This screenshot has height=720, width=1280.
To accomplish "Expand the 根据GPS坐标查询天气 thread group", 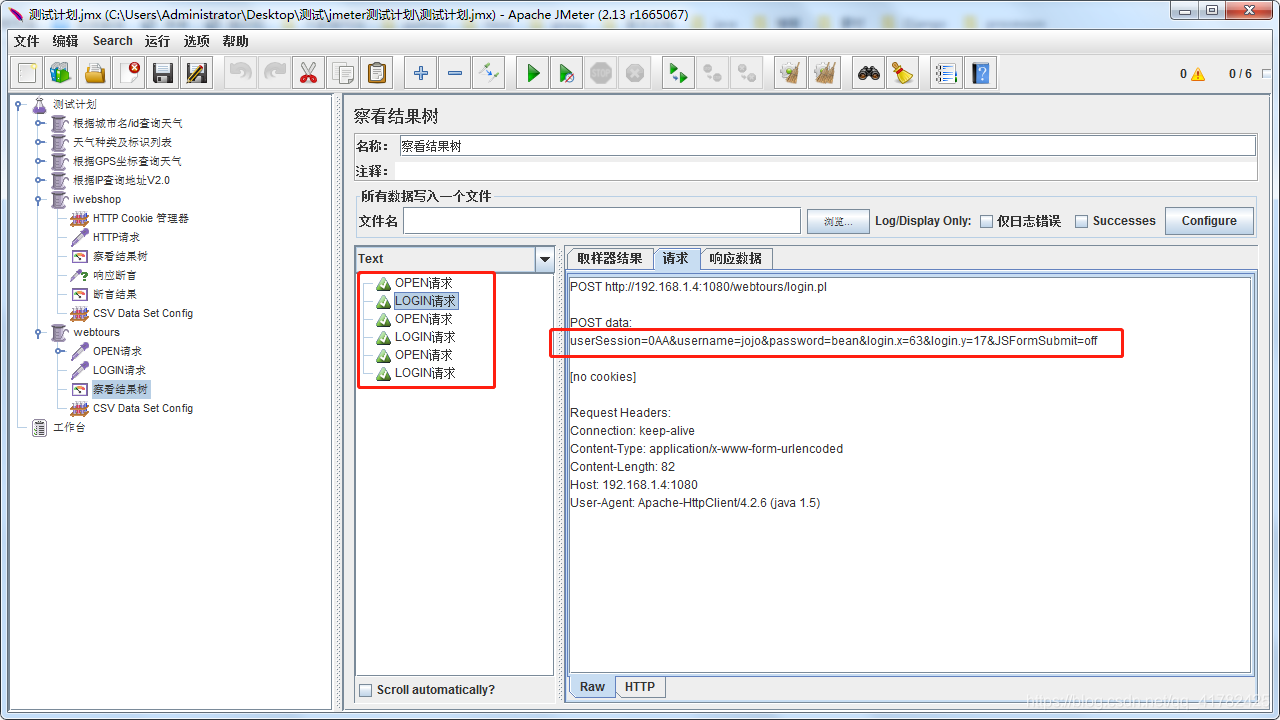I will point(39,161).
